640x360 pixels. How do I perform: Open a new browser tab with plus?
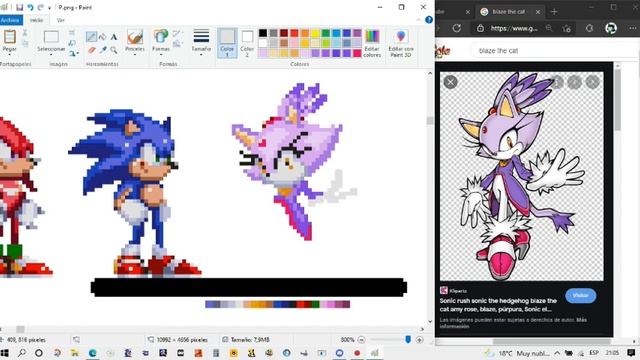[x=554, y=12]
